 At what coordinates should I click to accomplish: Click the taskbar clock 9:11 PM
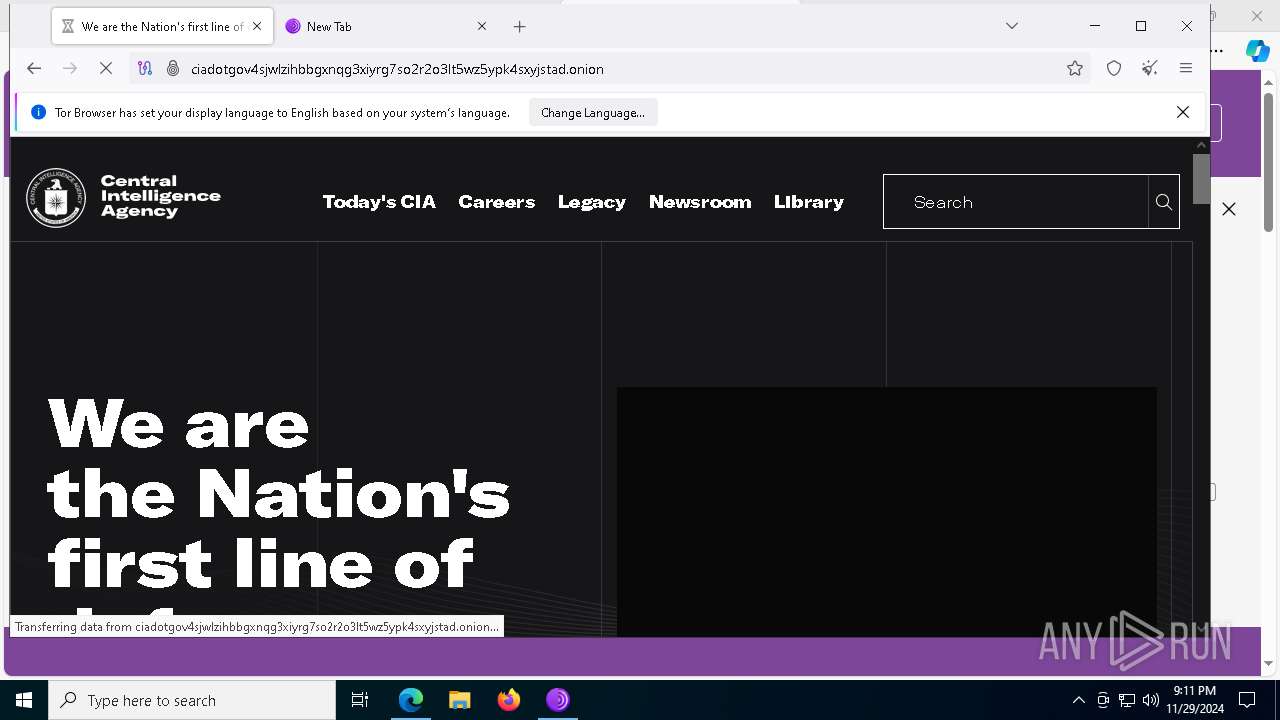(x=1194, y=691)
